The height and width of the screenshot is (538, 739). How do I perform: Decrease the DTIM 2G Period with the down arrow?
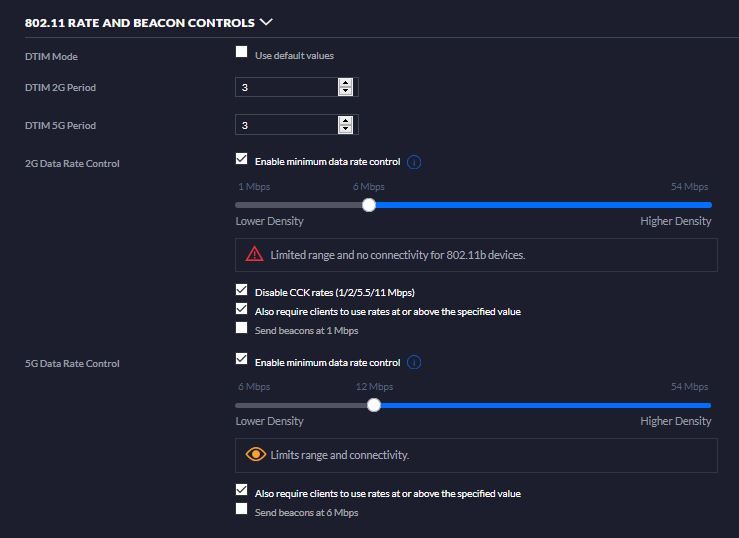[346, 92]
